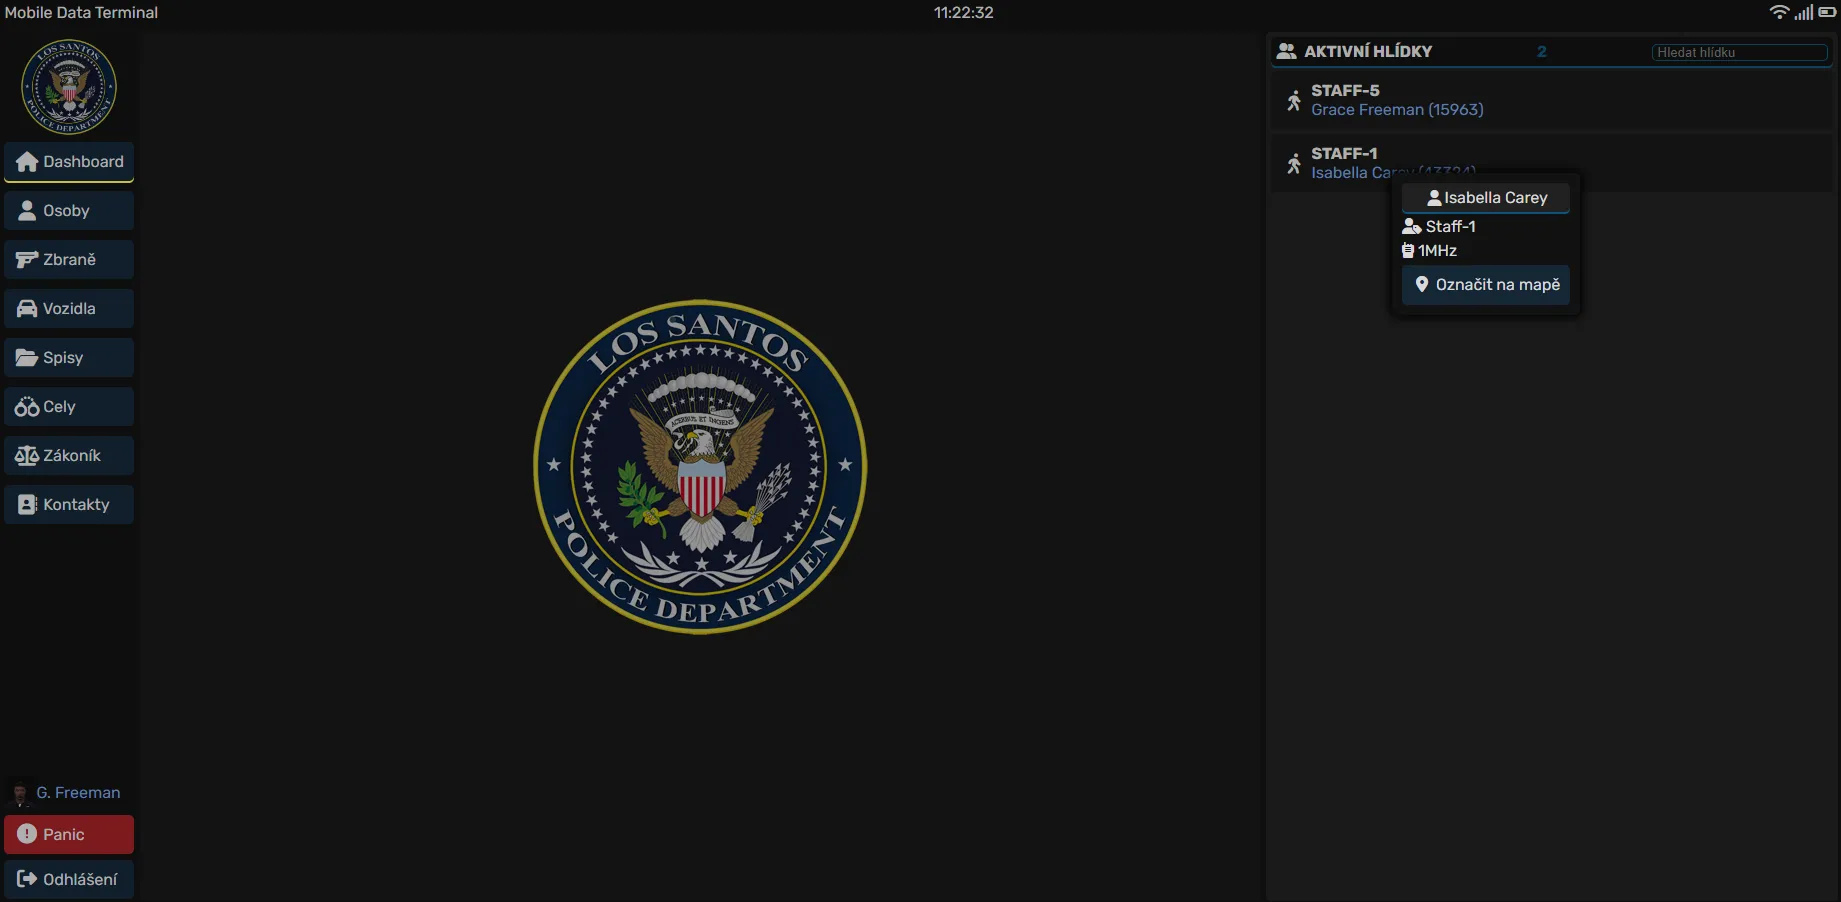Click the map pin icon in popup
Image resolution: width=1841 pixels, height=902 pixels.
click(x=1421, y=284)
